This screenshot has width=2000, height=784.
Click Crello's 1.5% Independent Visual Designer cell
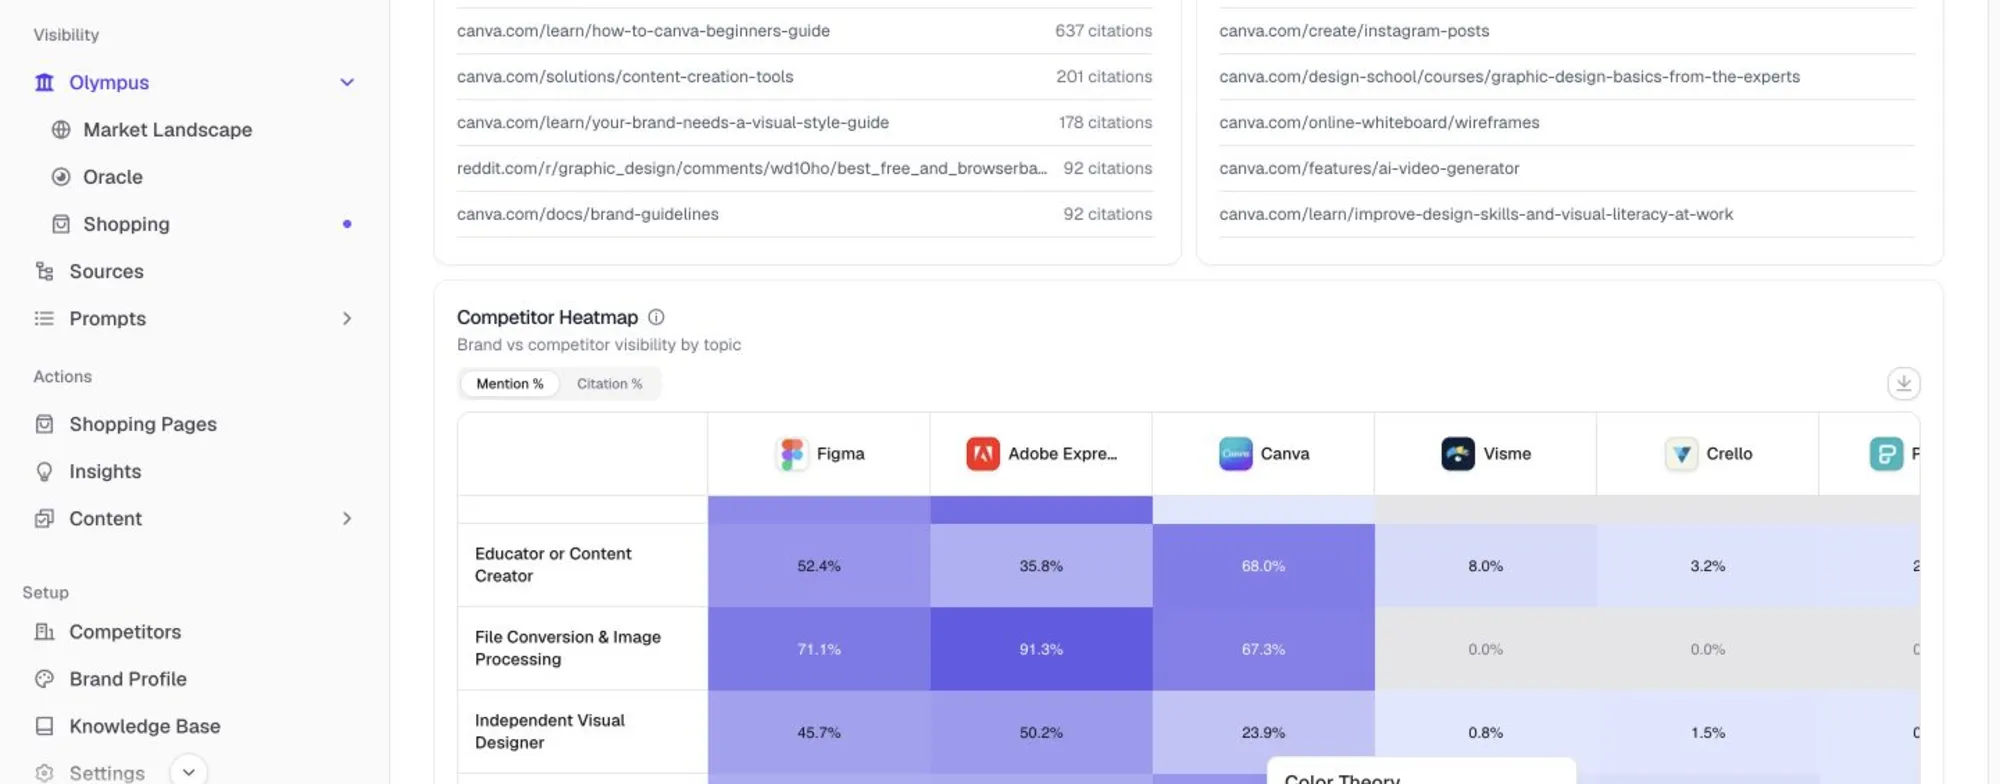point(1708,732)
